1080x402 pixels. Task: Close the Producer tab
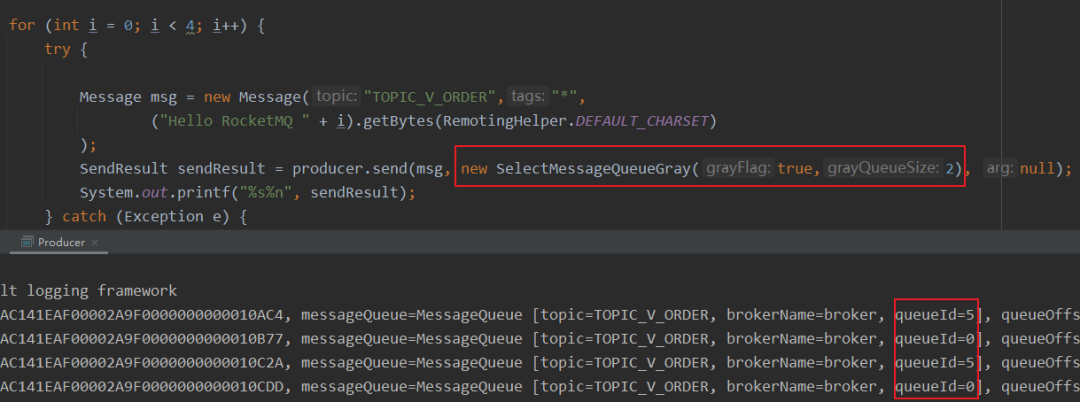pyautogui.click(x=95, y=242)
